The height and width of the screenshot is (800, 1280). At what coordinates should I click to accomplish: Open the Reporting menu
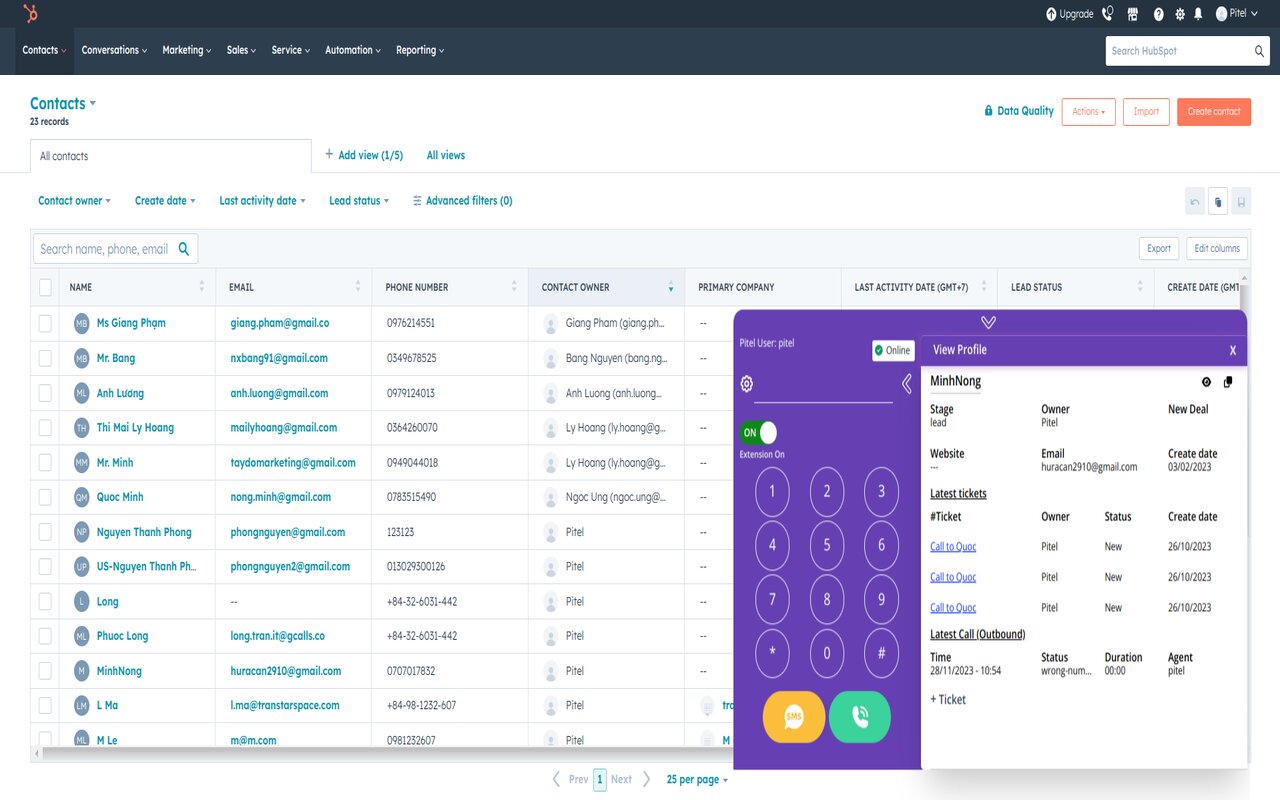pos(420,50)
